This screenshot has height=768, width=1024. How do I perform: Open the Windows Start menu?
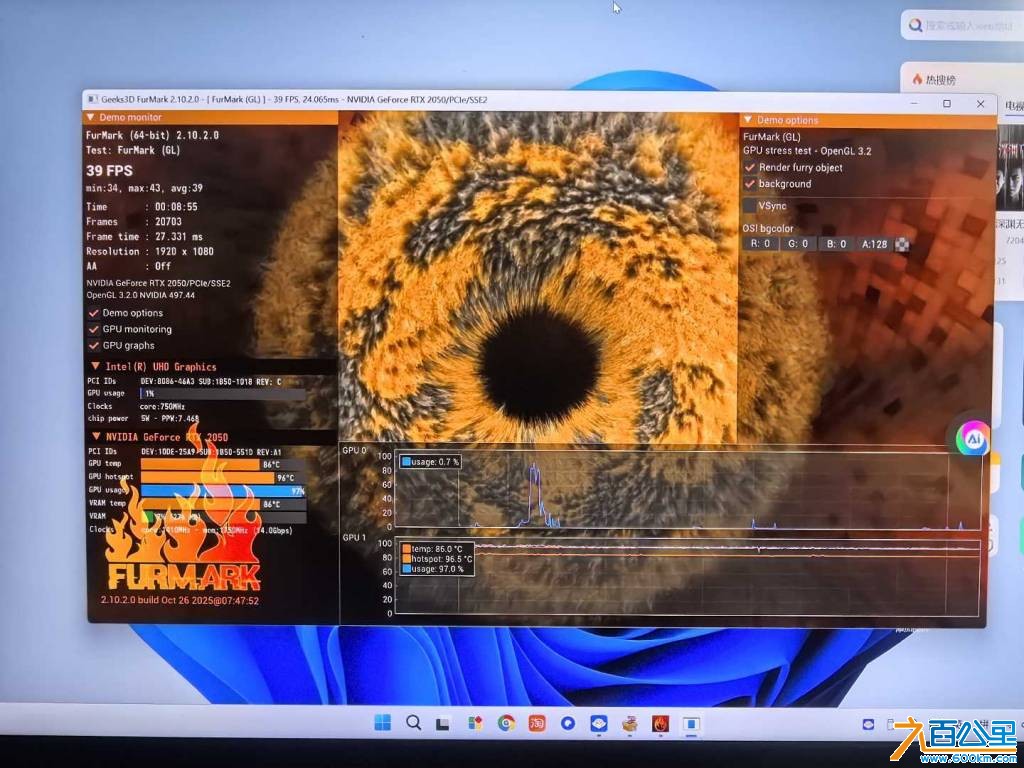pyautogui.click(x=383, y=722)
